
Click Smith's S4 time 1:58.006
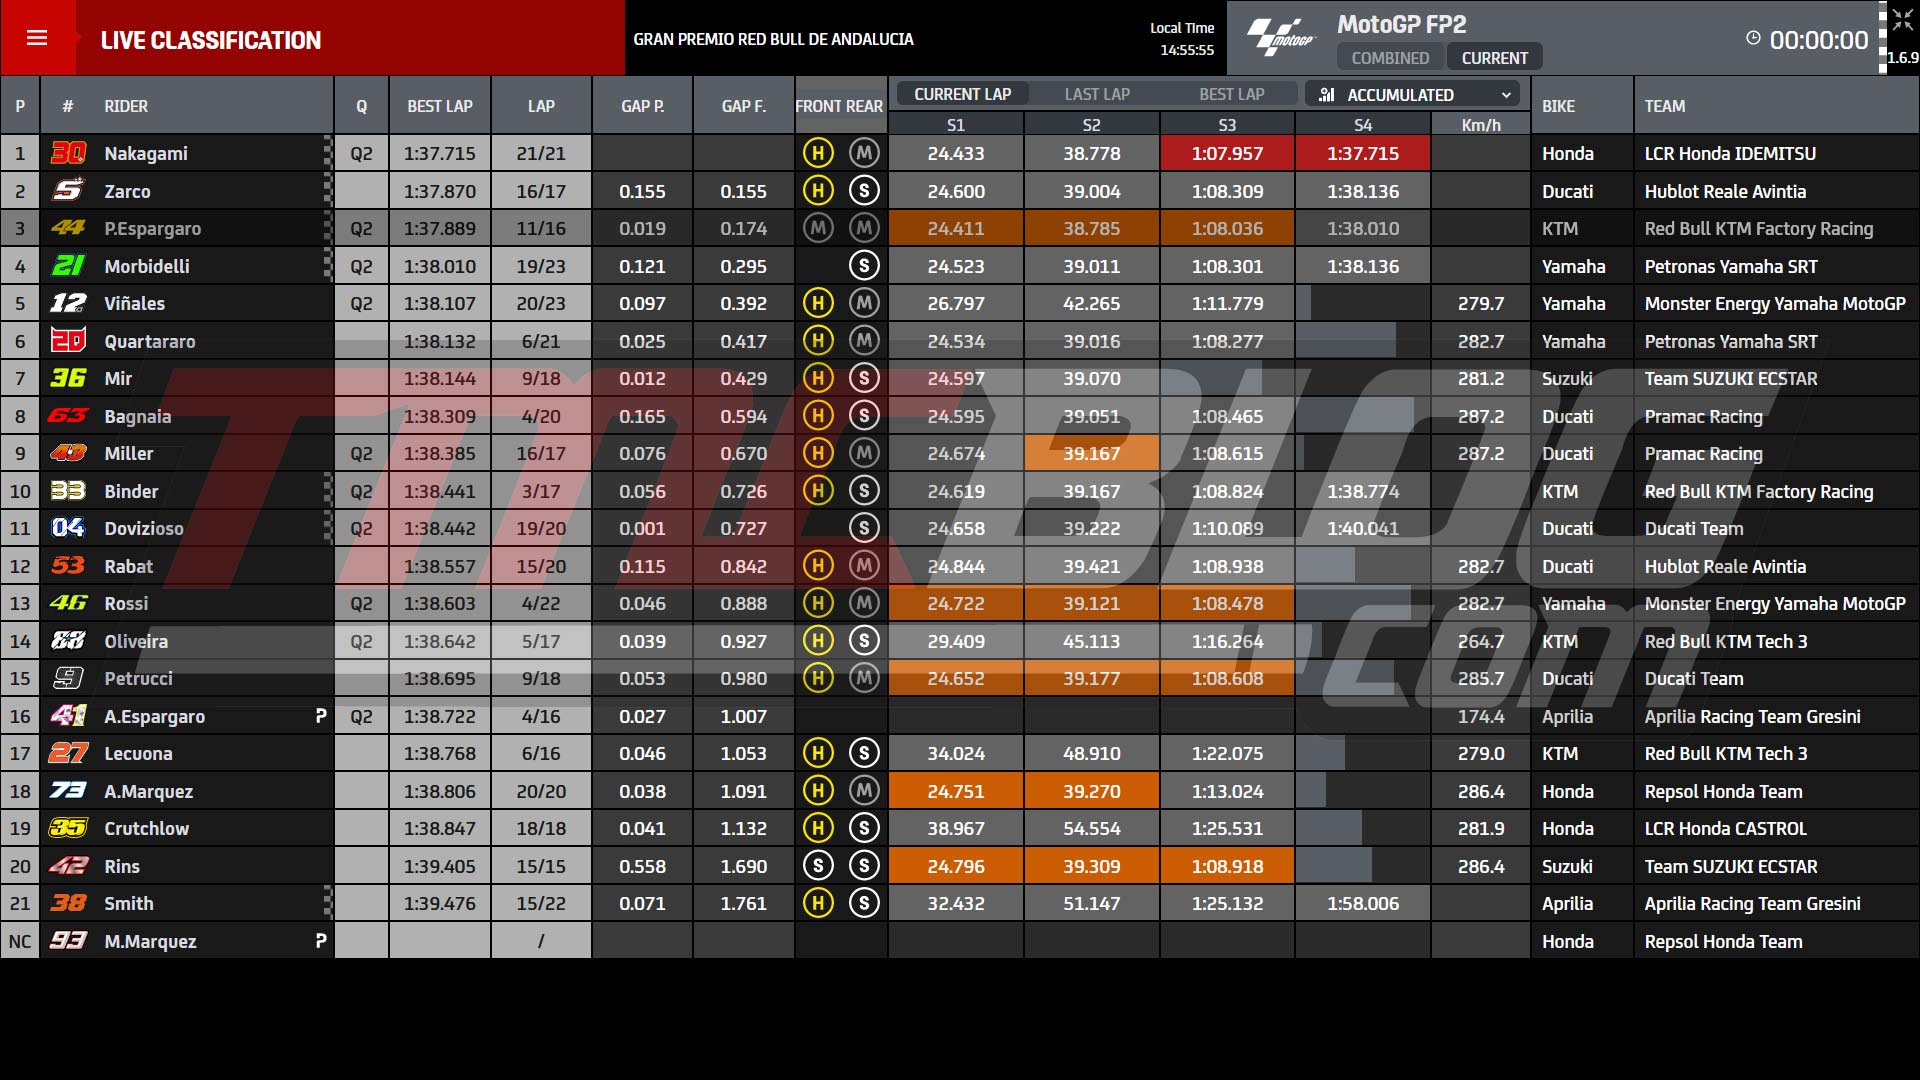1363,903
